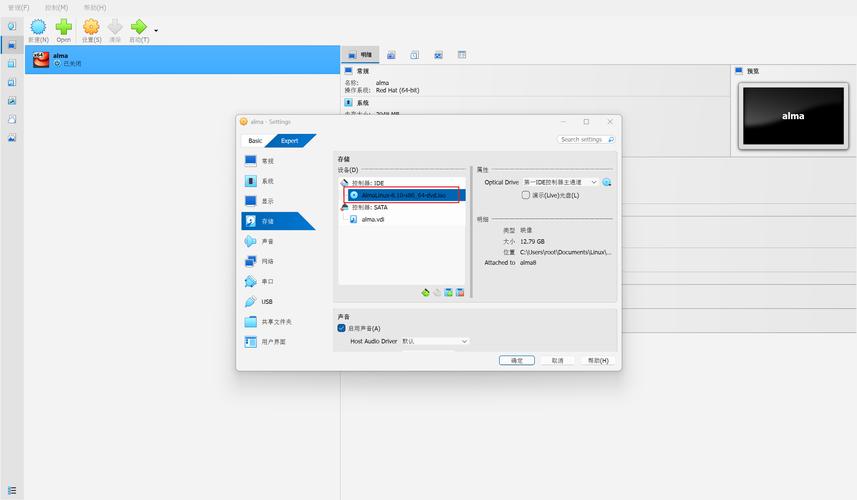Click the remove attachment icon below the device tree
The height and width of the screenshot is (500, 857).
click(460, 292)
